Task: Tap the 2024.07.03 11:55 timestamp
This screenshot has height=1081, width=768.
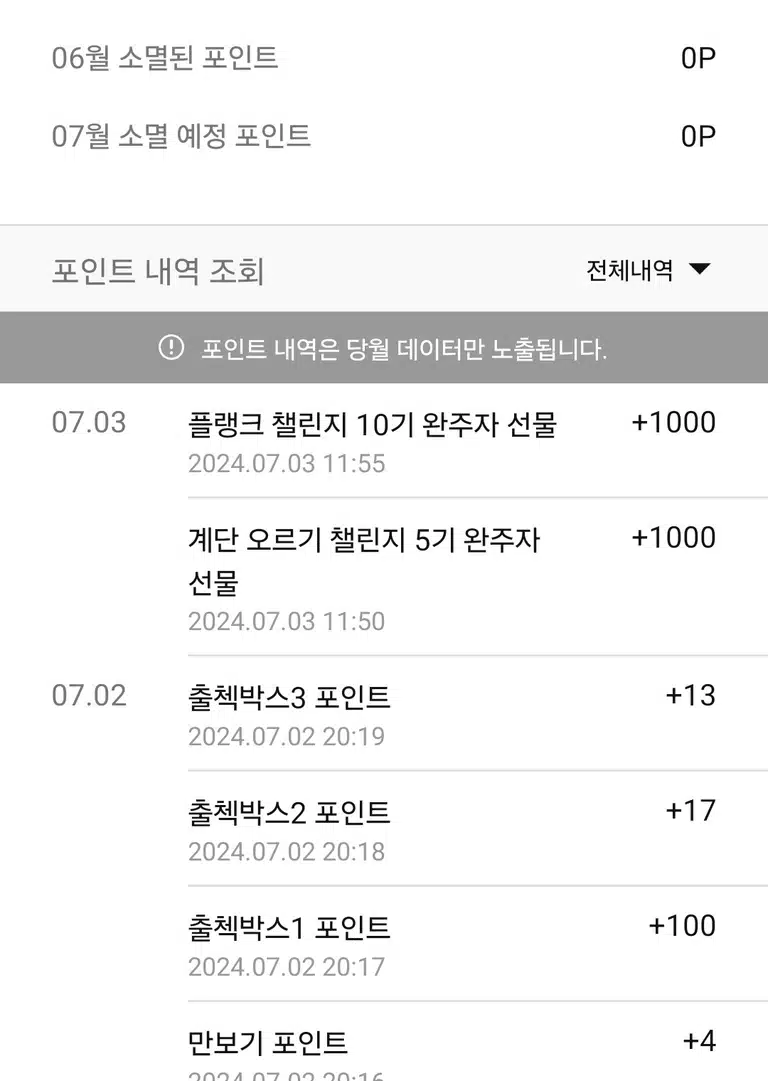Action: tap(287, 463)
